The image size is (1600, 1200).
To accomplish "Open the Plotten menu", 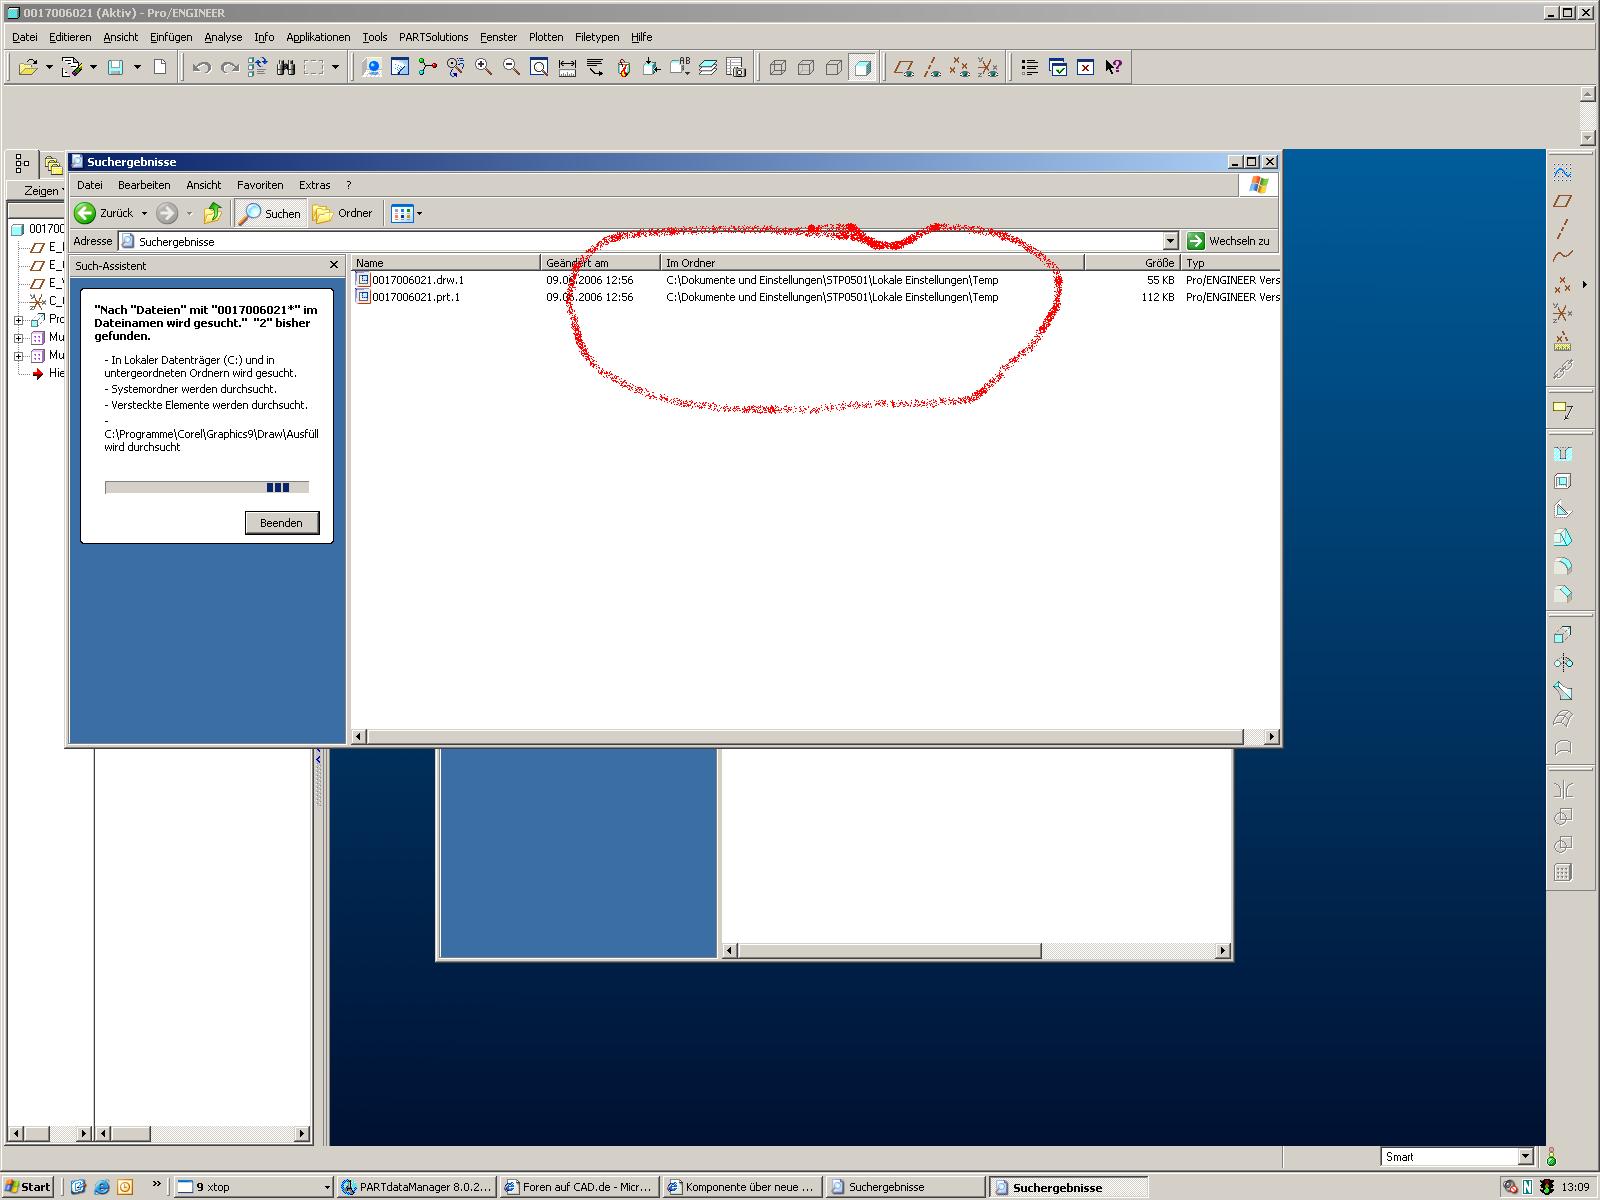I will click(546, 37).
